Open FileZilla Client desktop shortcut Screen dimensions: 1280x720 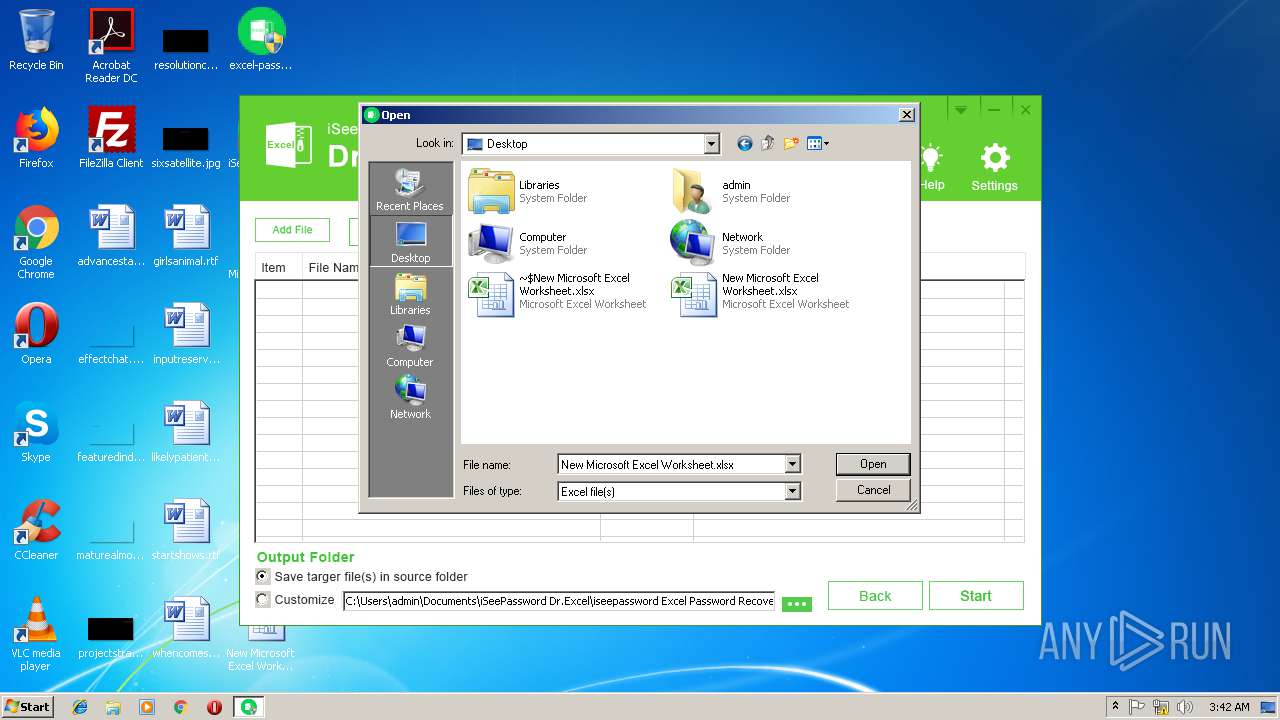(111, 138)
